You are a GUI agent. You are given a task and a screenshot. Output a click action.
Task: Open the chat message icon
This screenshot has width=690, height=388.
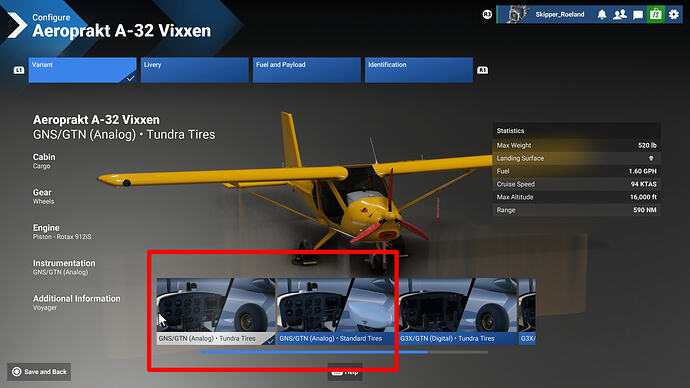click(x=638, y=15)
